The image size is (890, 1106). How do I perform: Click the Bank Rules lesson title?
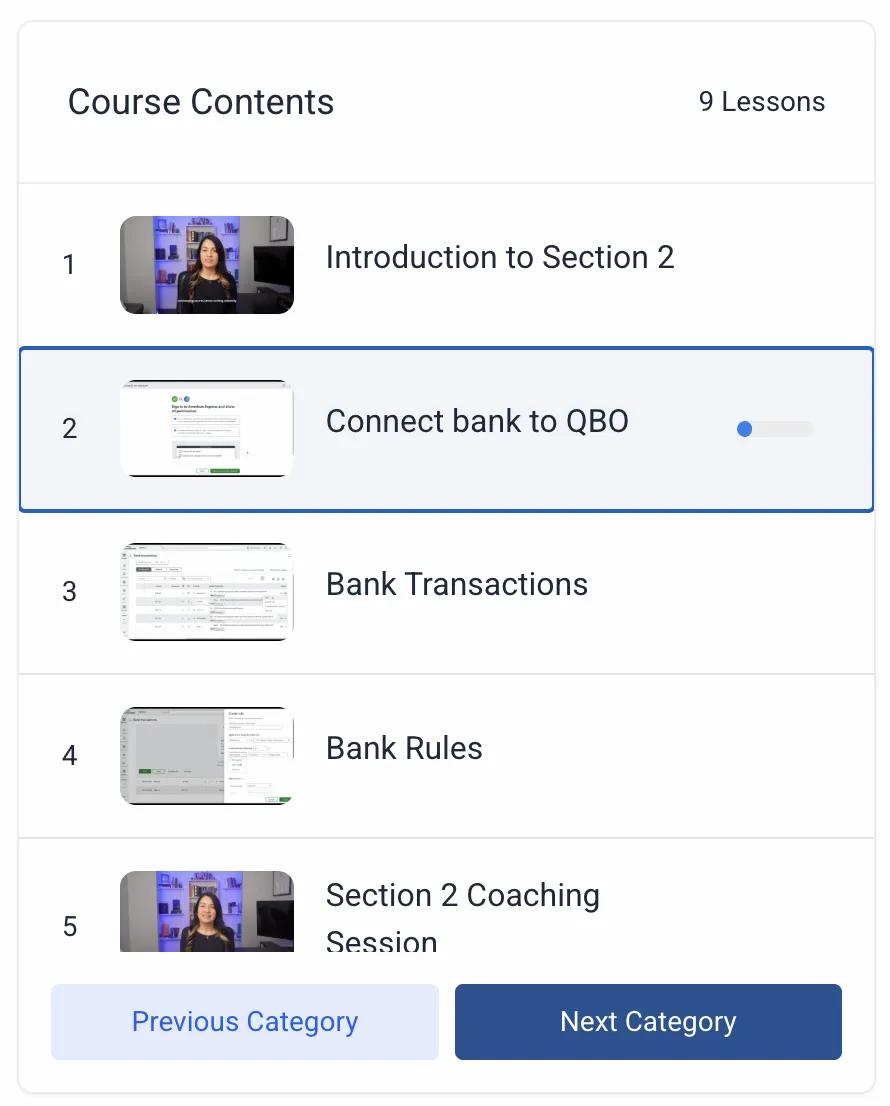click(404, 748)
